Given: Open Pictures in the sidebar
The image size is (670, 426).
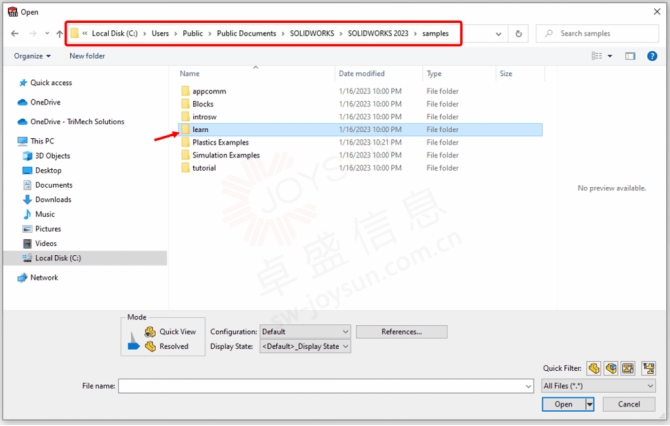Looking at the screenshot, I should tap(48, 229).
